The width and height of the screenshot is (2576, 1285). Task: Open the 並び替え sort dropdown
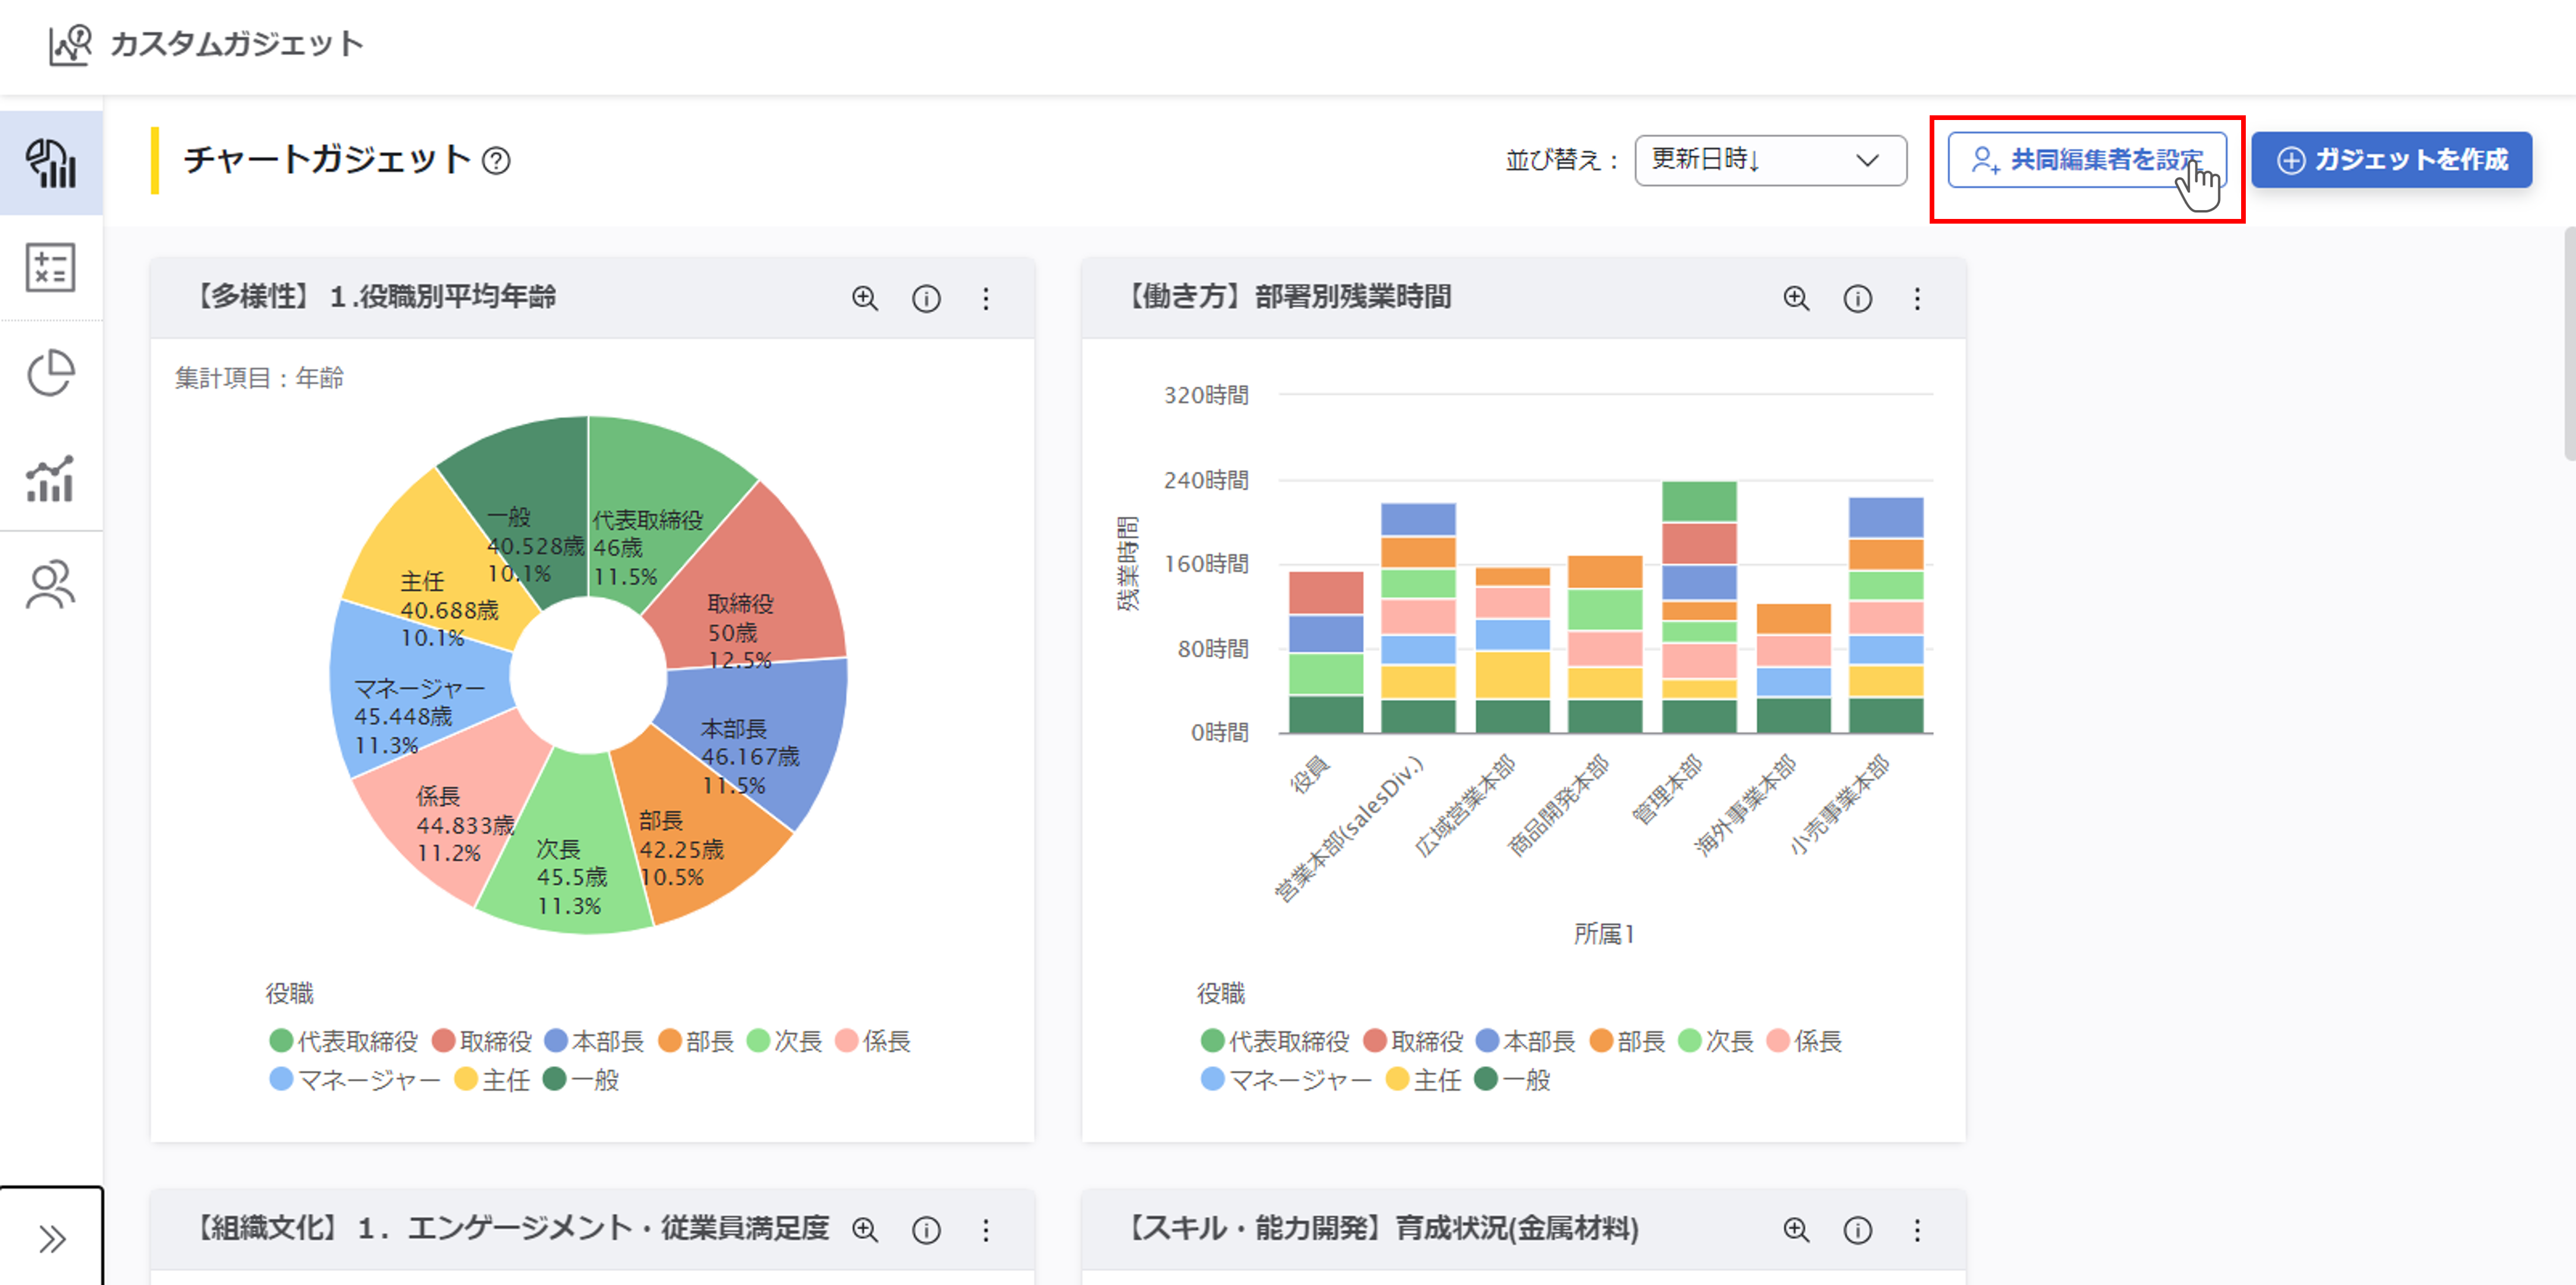[x=1770, y=160]
